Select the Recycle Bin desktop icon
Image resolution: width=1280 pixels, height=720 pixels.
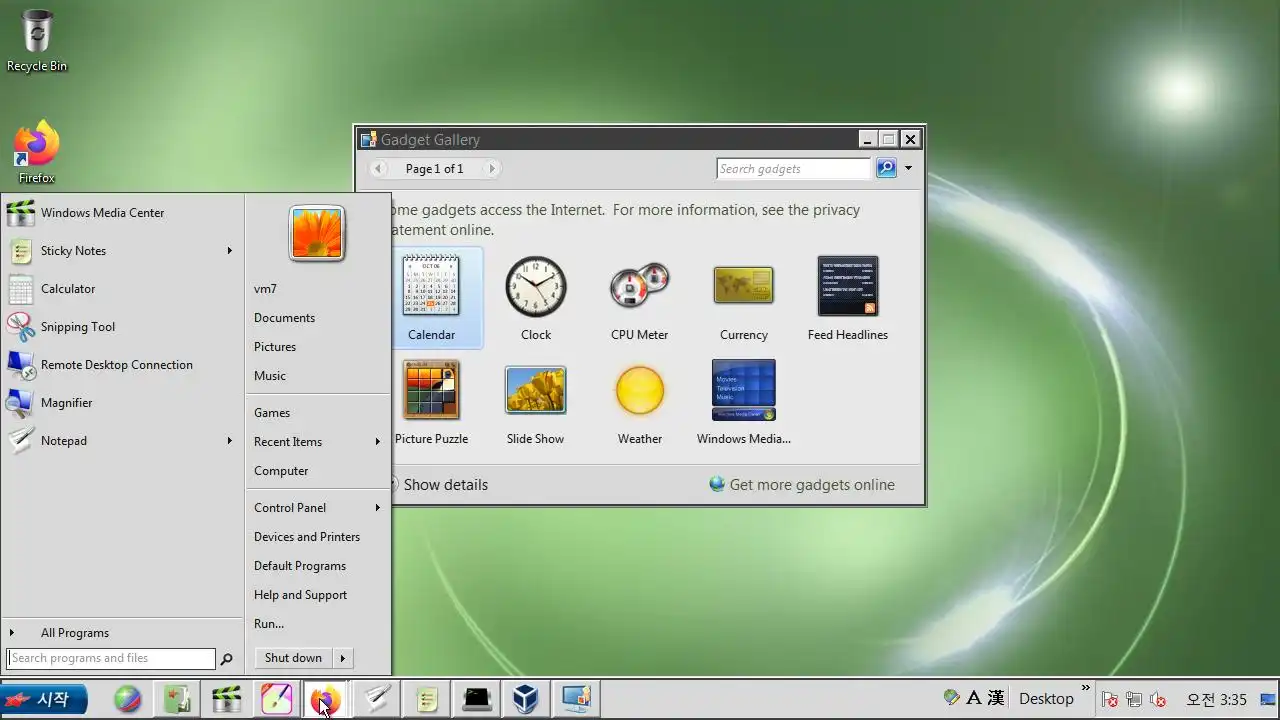click(37, 41)
